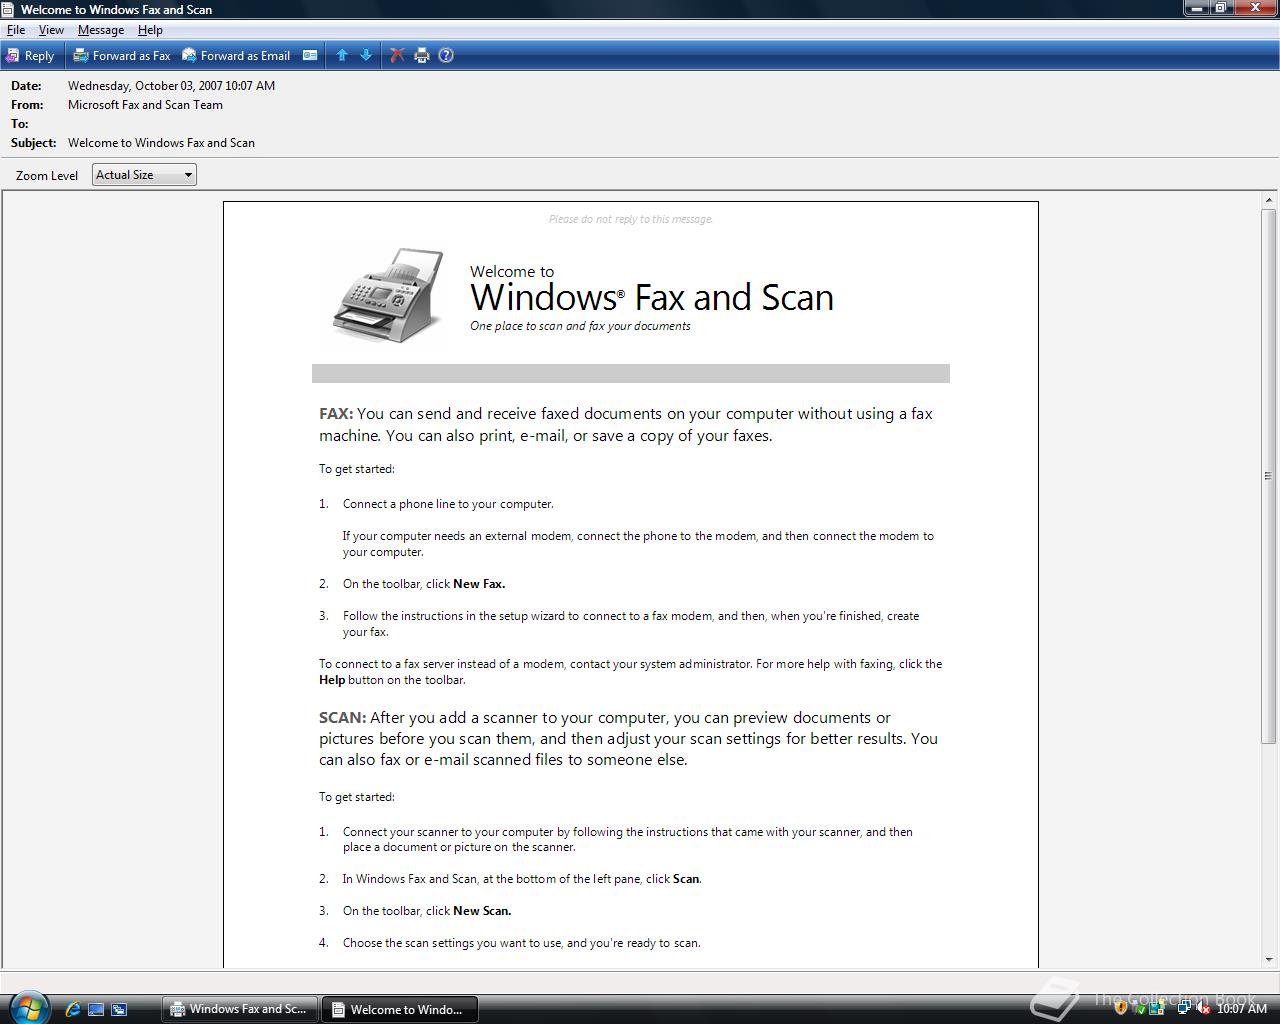Viewport: 1280px width, 1024px height.
Task: Click the Windows Fax and Scan heading
Action: (652, 297)
